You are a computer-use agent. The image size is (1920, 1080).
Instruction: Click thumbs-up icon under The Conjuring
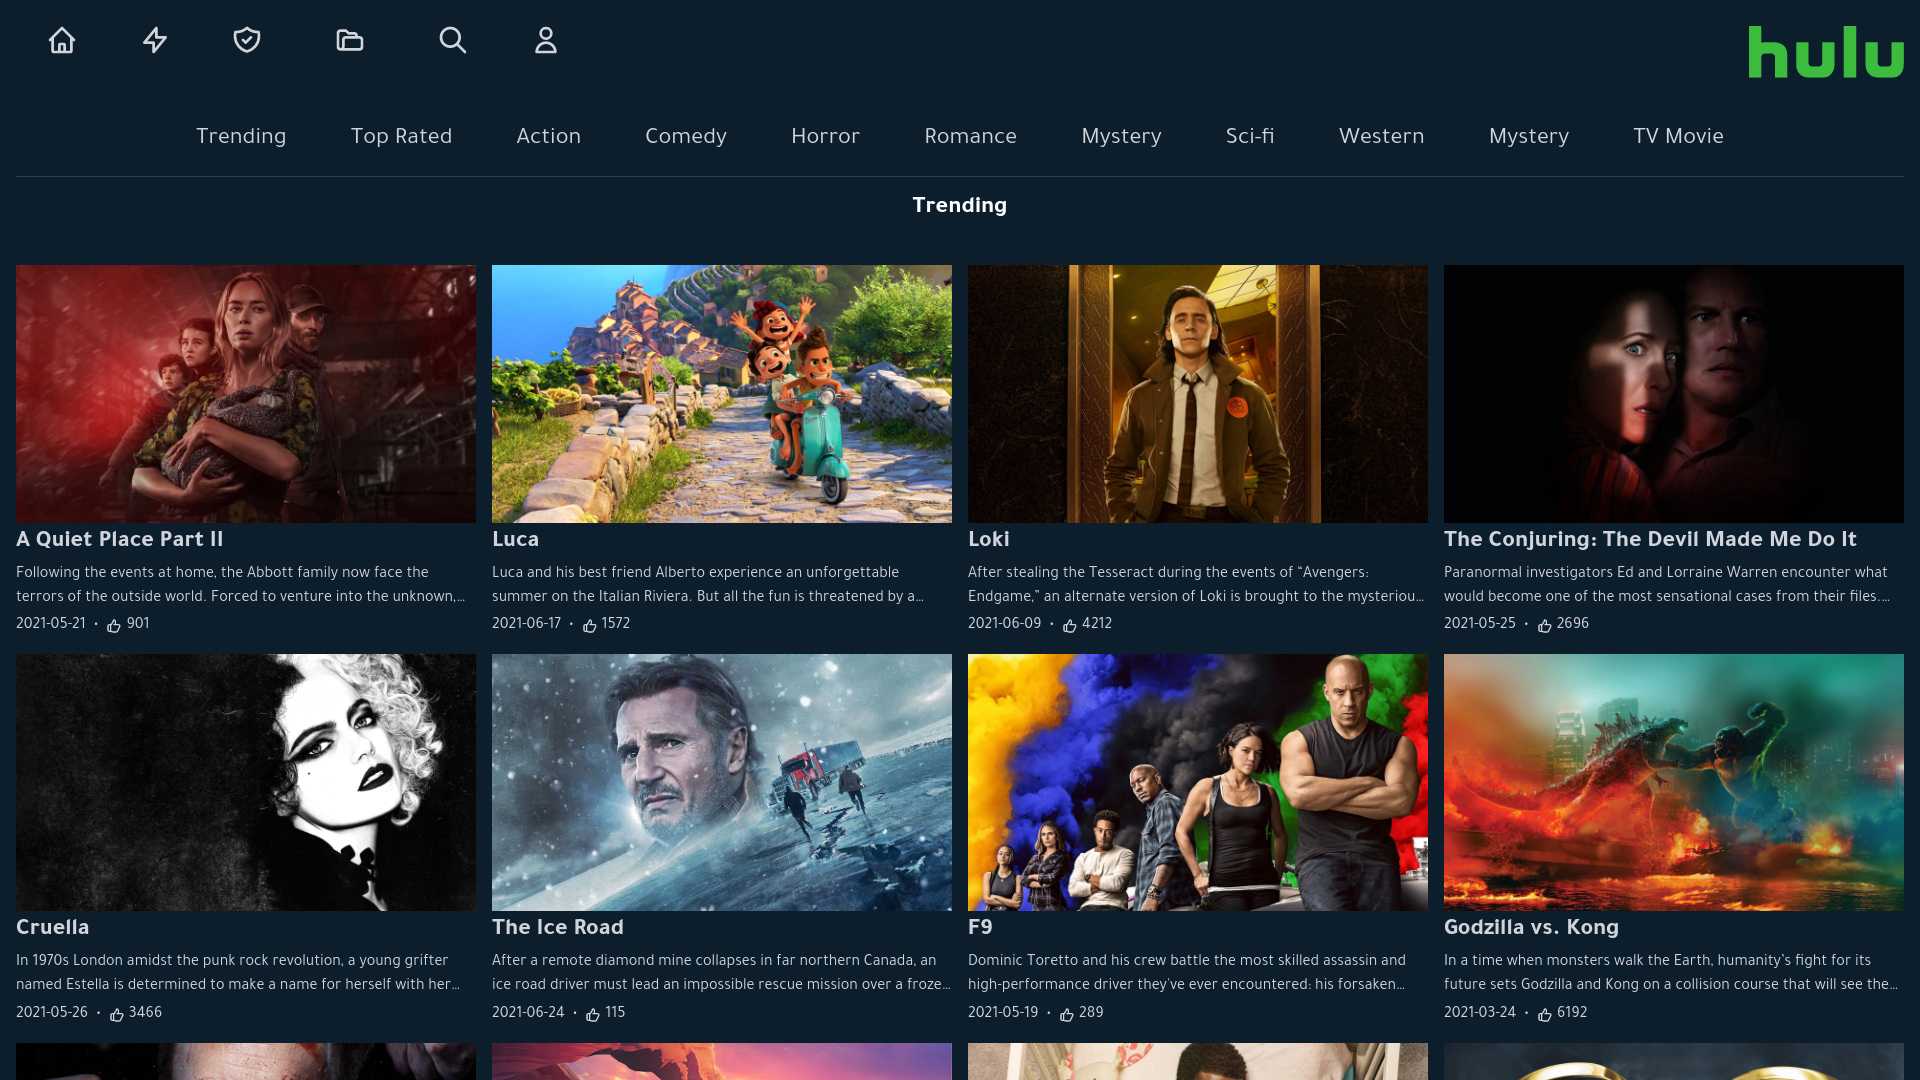tap(1545, 626)
